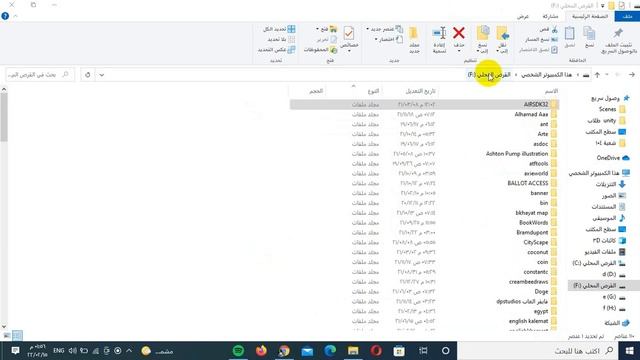Select Local Disk (C:) in the navigation pane
The width and height of the screenshot is (640, 360).
click(598, 263)
